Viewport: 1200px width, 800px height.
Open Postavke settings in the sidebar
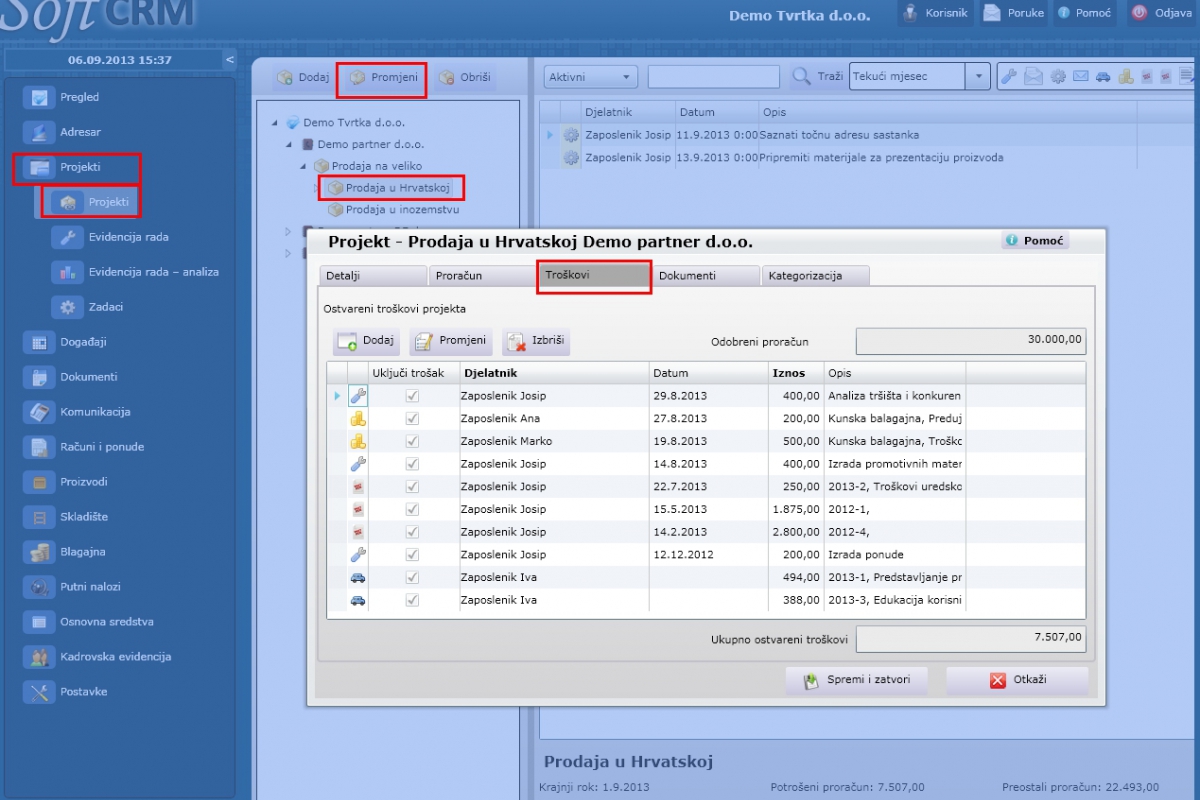coord(83,692)
